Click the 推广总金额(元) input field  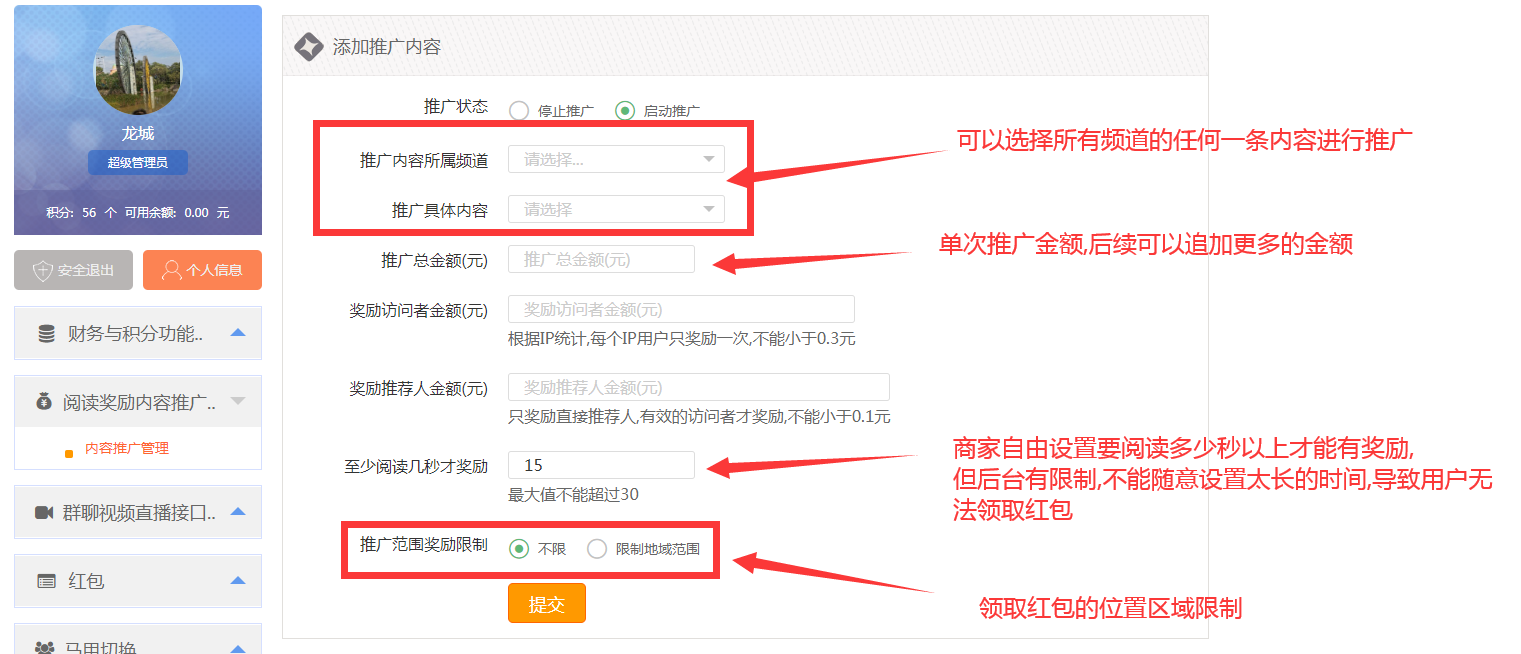point(601,259)
